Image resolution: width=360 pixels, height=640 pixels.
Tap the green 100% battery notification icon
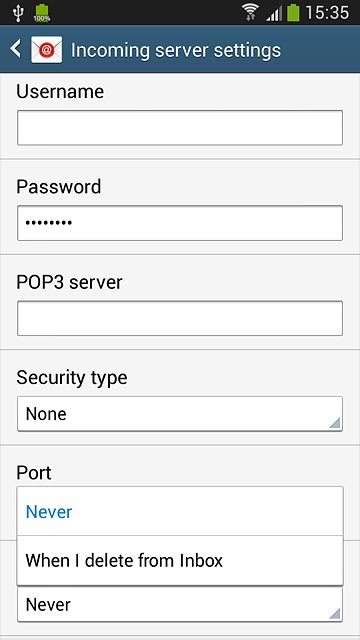click(x=42, y=13)
